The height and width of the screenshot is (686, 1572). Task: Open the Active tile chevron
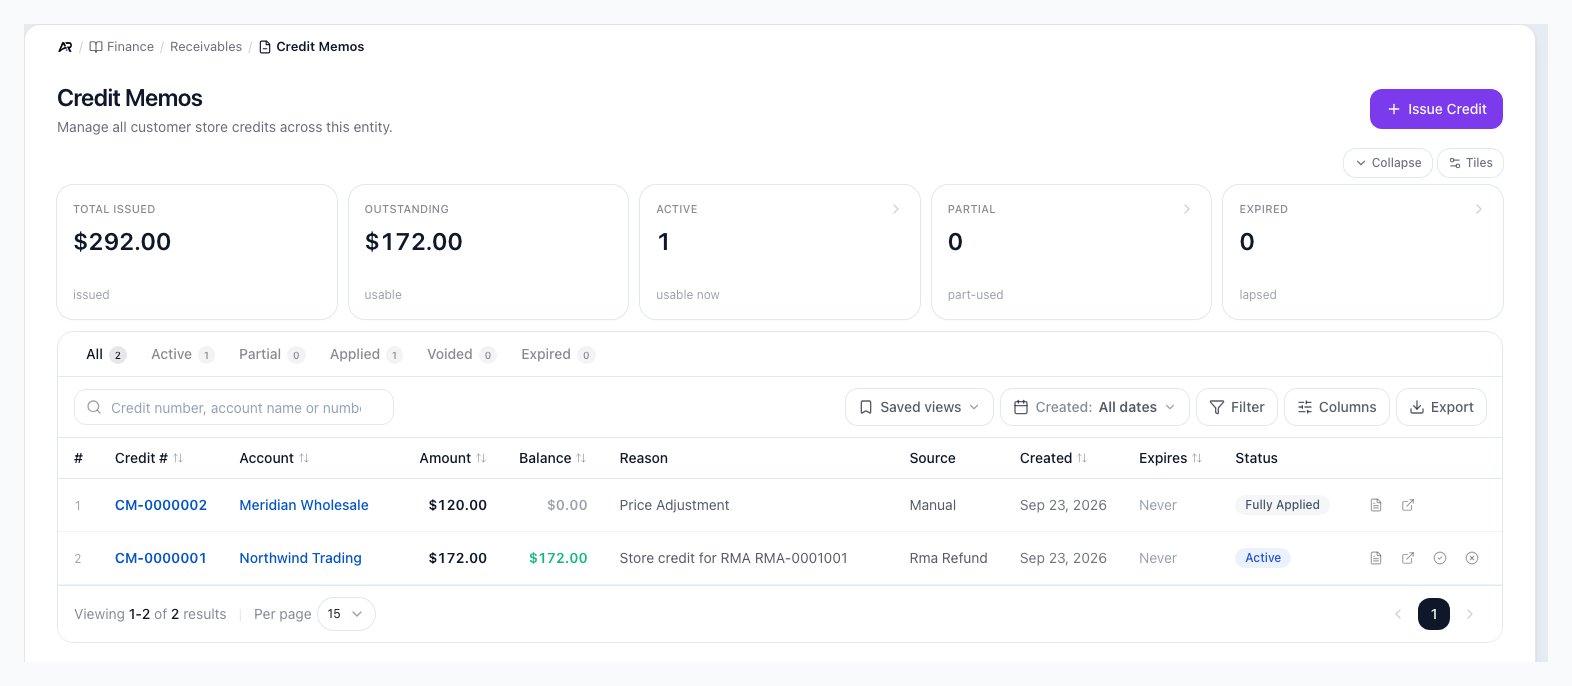click(x=896, y=209)
